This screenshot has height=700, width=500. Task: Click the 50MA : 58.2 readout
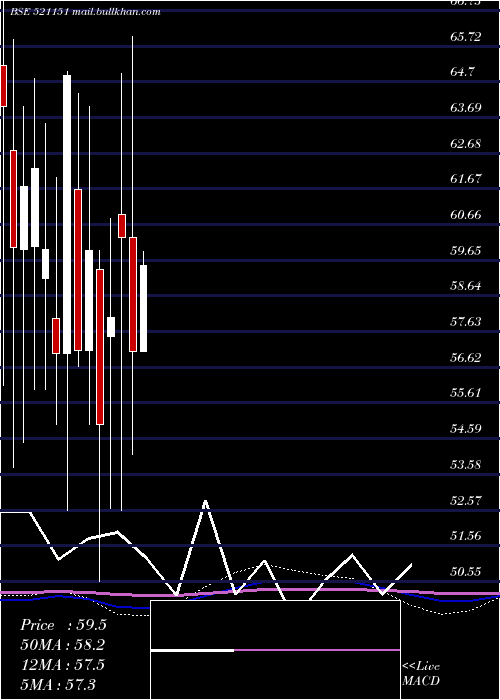click(x=63, y=645)
